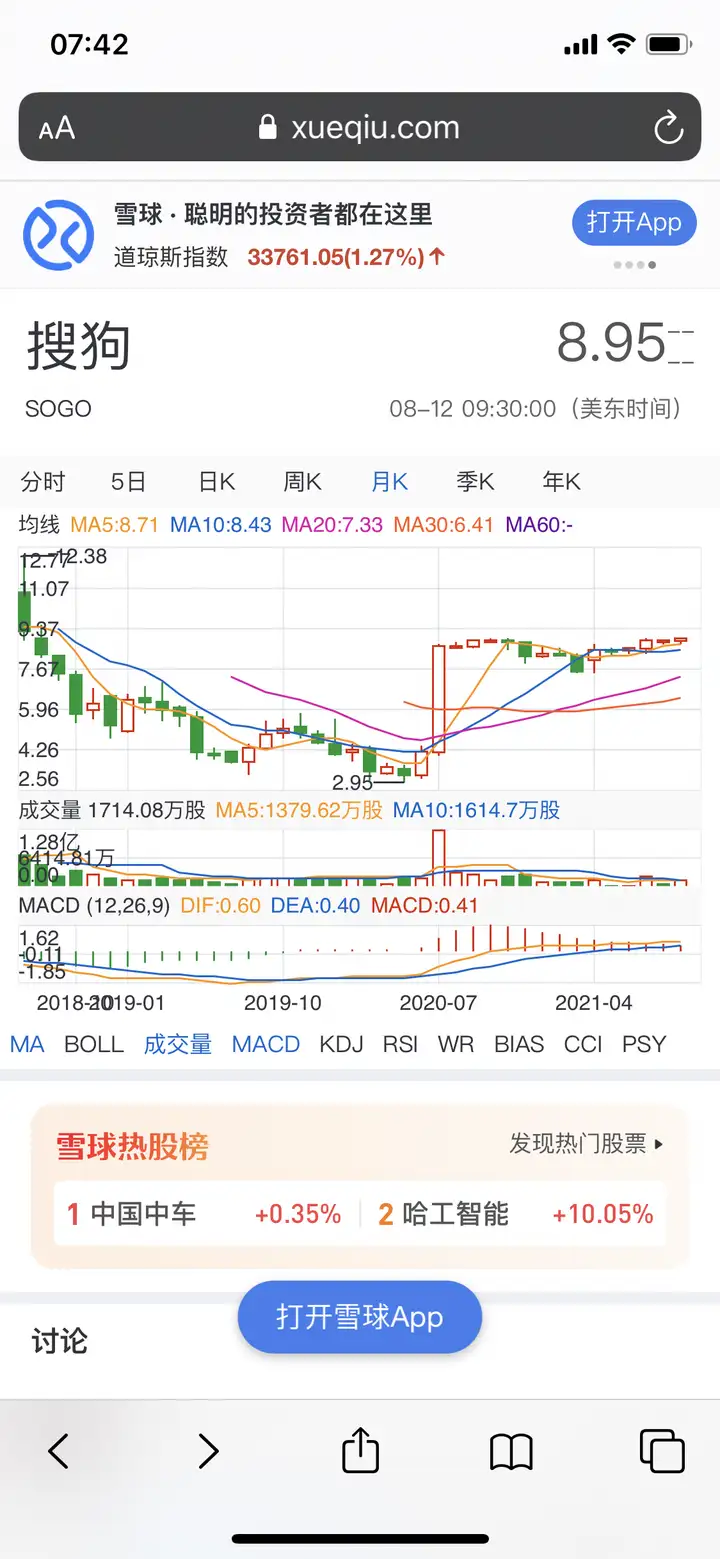Tap the Safari reload icon
Viewport: 720px width, 1559px height.
[x=668, y=128]
